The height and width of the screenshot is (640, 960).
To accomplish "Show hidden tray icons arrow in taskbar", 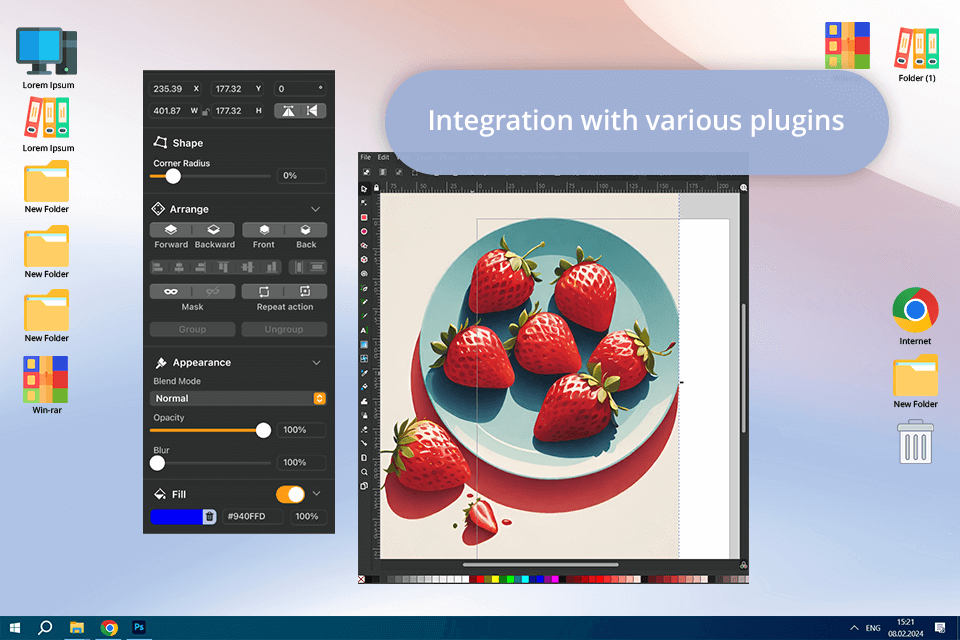I will point(854,628).
